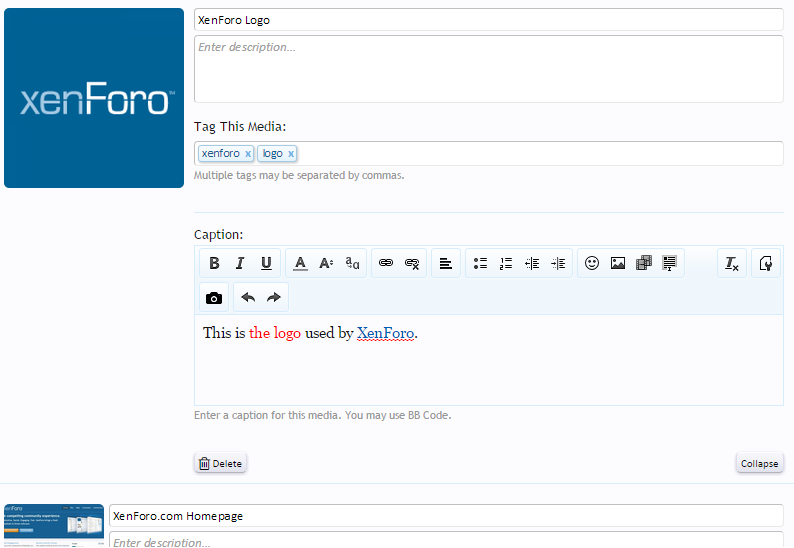Viewport: 794px width, 548px height.
Task: Click the insert link icon
Action: [386, 264]
